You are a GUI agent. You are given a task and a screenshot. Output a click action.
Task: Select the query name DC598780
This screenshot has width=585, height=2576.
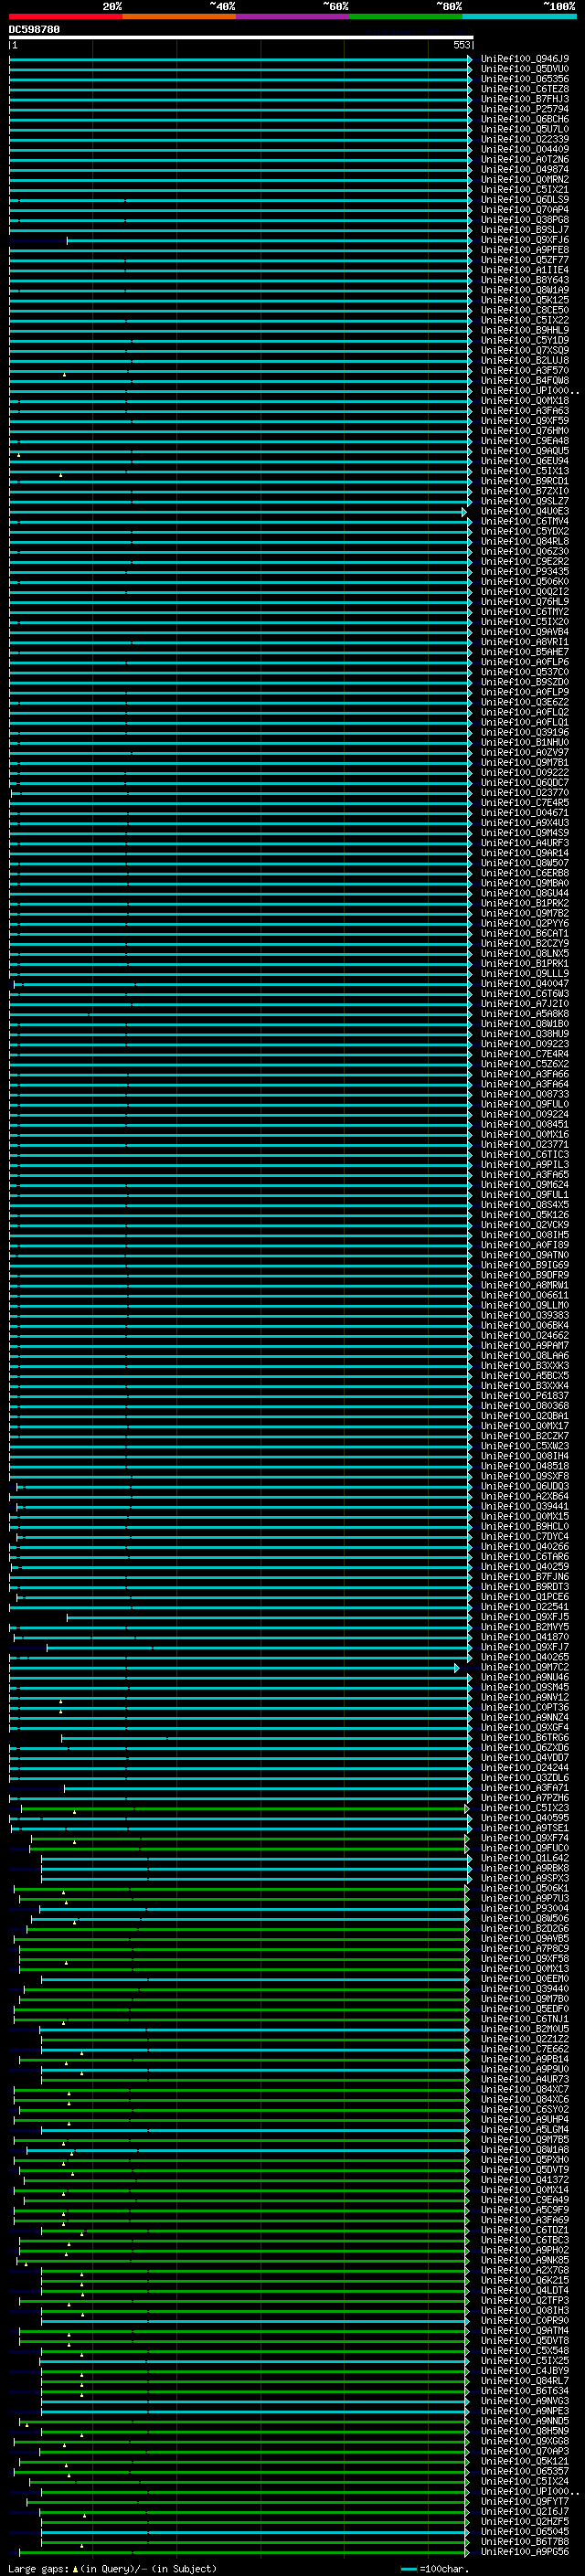[34, 30]
